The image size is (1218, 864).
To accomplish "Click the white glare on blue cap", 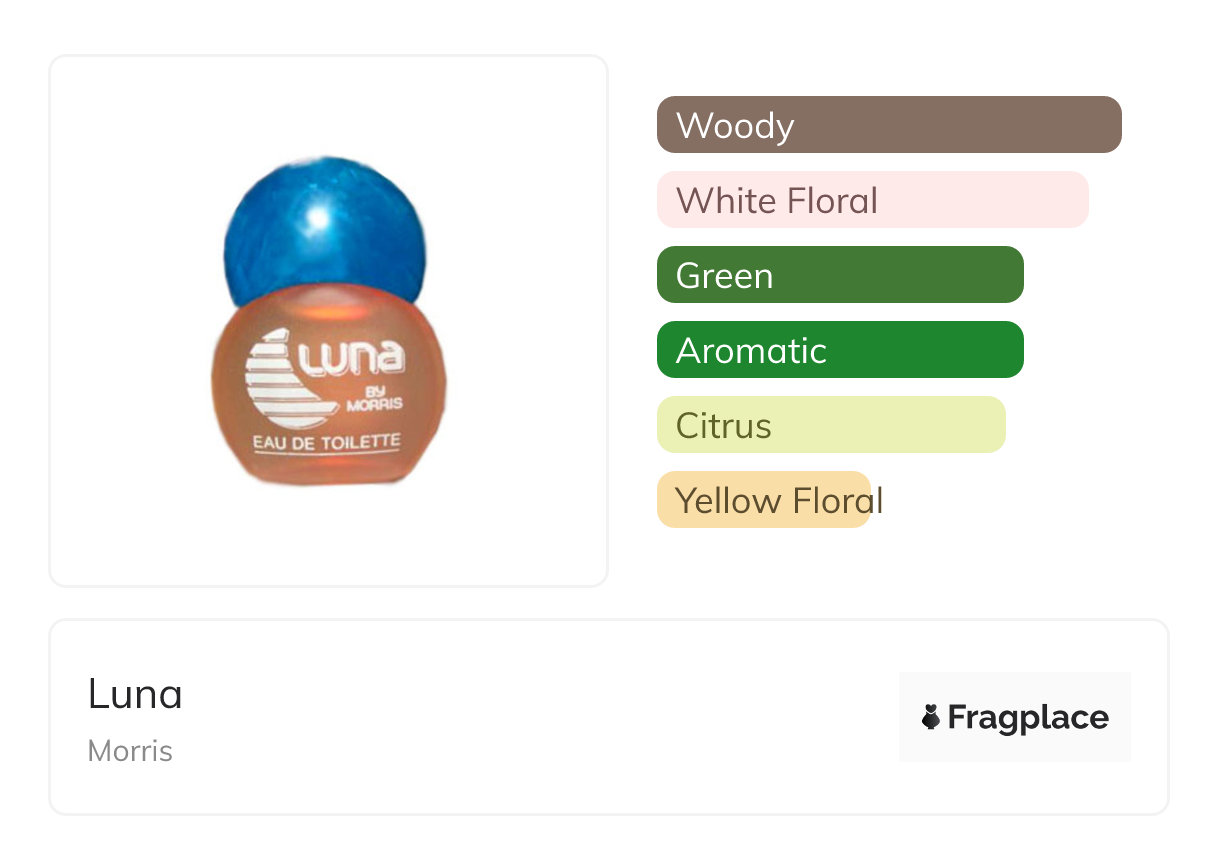I will (x=318, y=217).
